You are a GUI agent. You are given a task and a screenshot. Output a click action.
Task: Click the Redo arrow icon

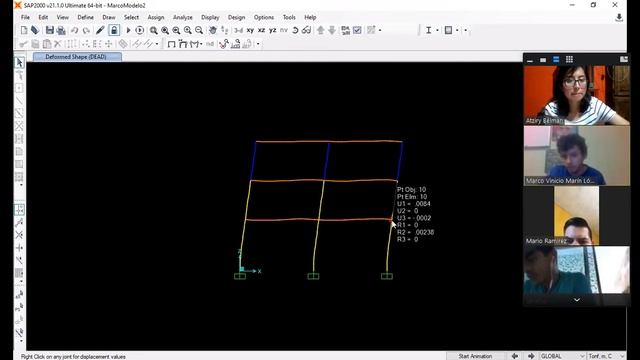click(86, 30)
